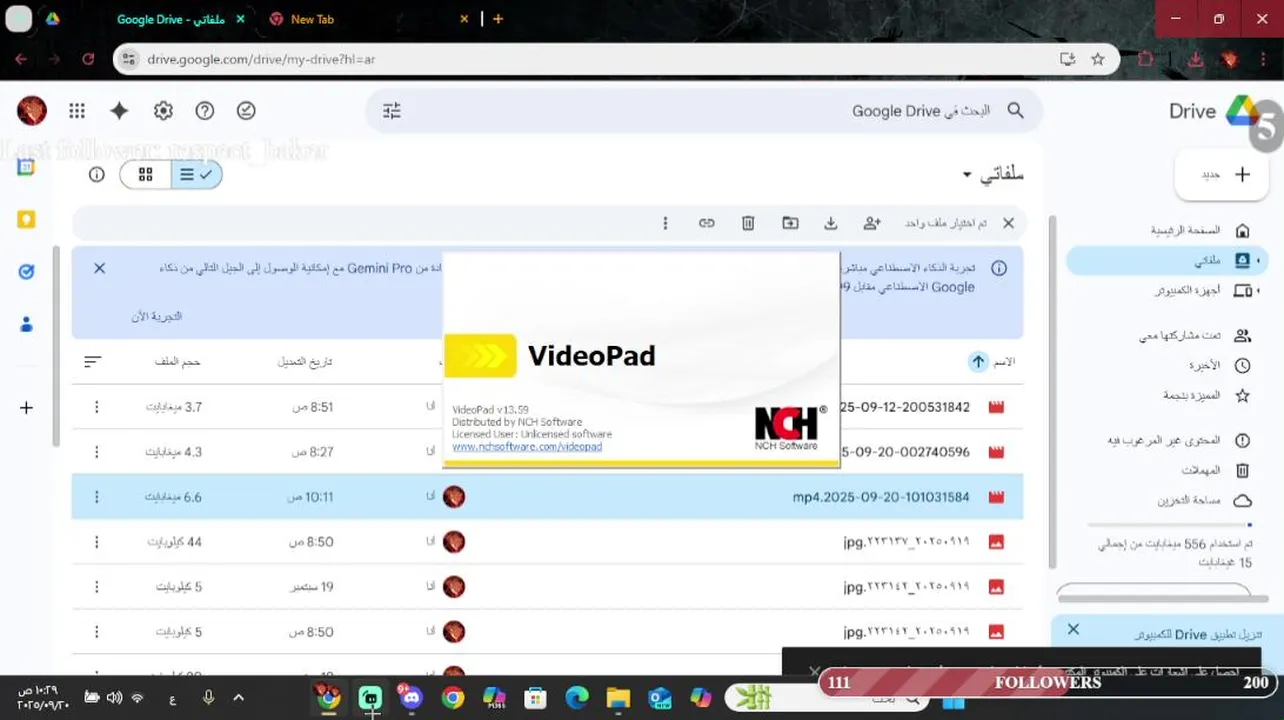Image resolution: width=1284 pixels, height=720 pixels.
Task: Open more actions for the 6.6 ميغابايت file row
Action: [x=97, y=497]
